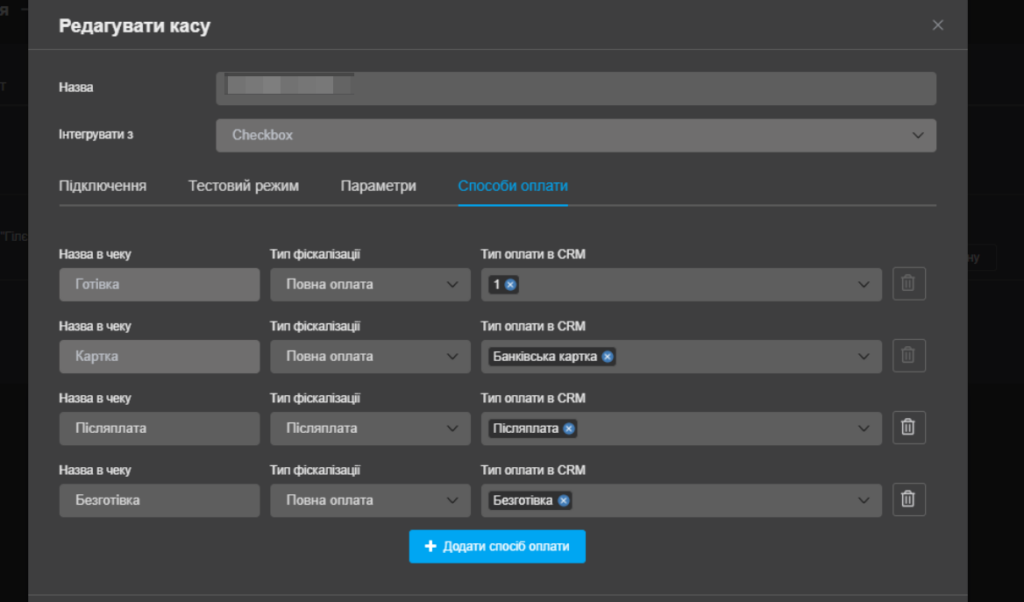Expand CRM payment type dropdown for Картка

coord(864,357)
